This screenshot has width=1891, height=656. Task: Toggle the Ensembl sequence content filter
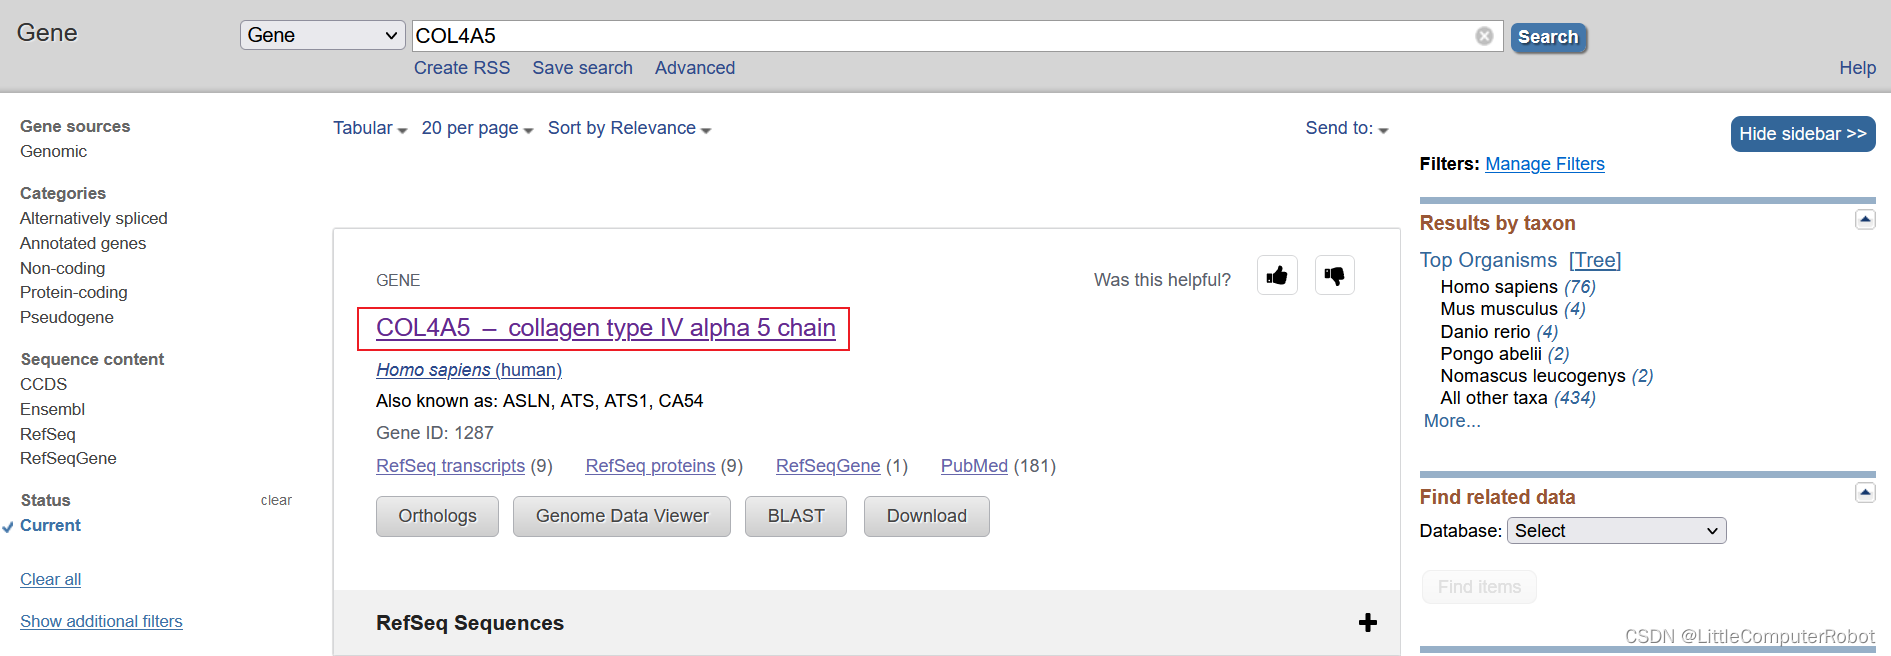(x=52, y=409)
